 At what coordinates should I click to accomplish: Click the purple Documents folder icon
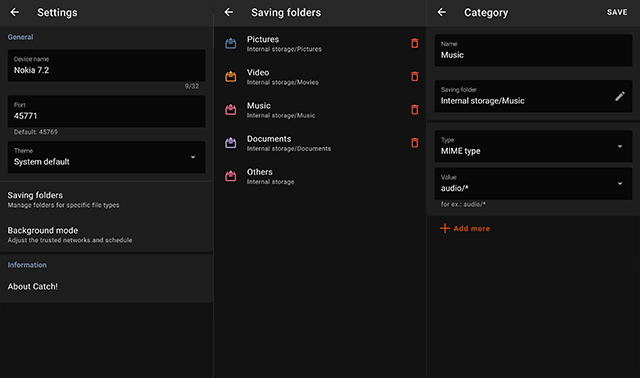point(231,142)
